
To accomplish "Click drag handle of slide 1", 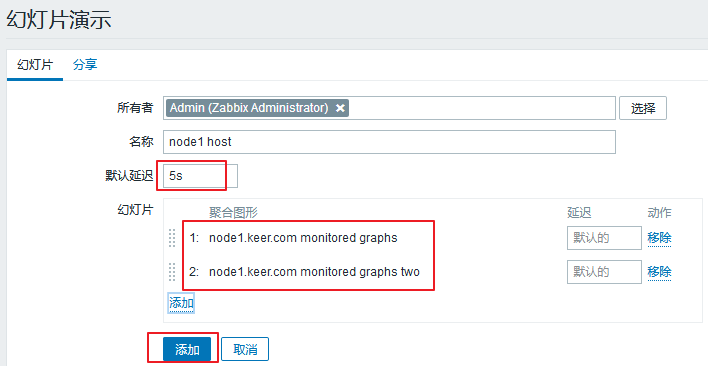I will pos(172,238).
